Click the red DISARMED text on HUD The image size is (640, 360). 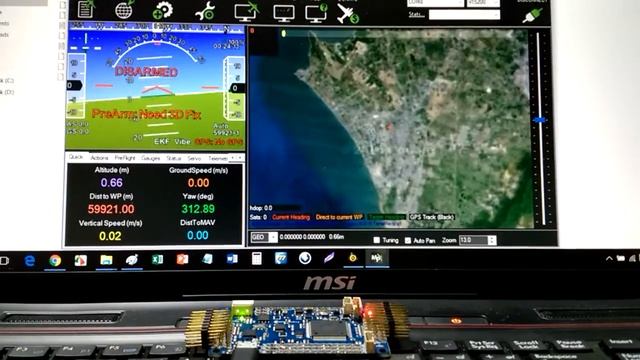[x=146, y=72]
